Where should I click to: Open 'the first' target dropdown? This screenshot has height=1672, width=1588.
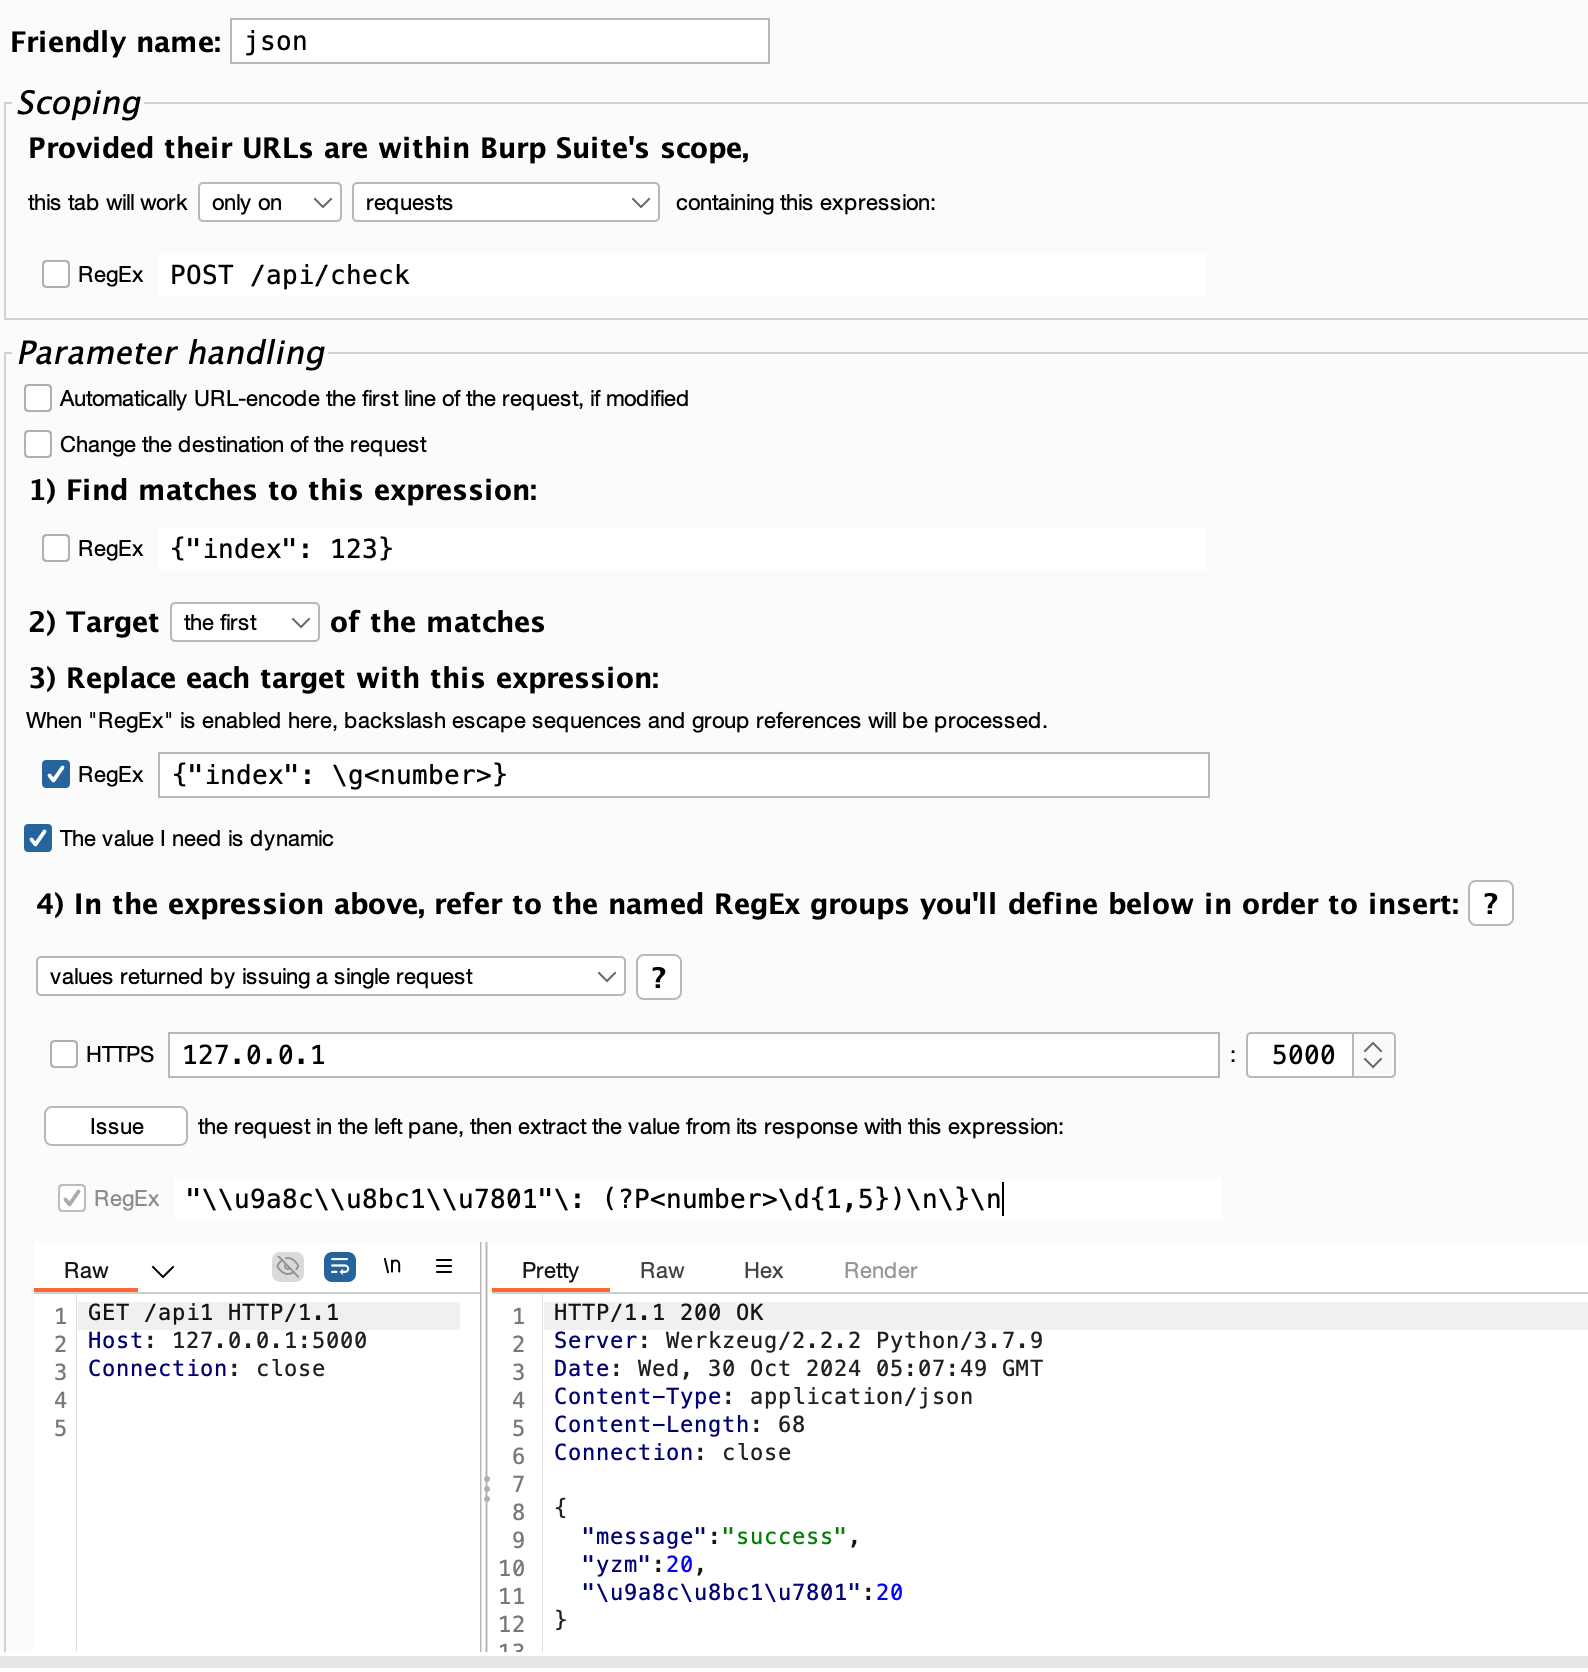245,623
